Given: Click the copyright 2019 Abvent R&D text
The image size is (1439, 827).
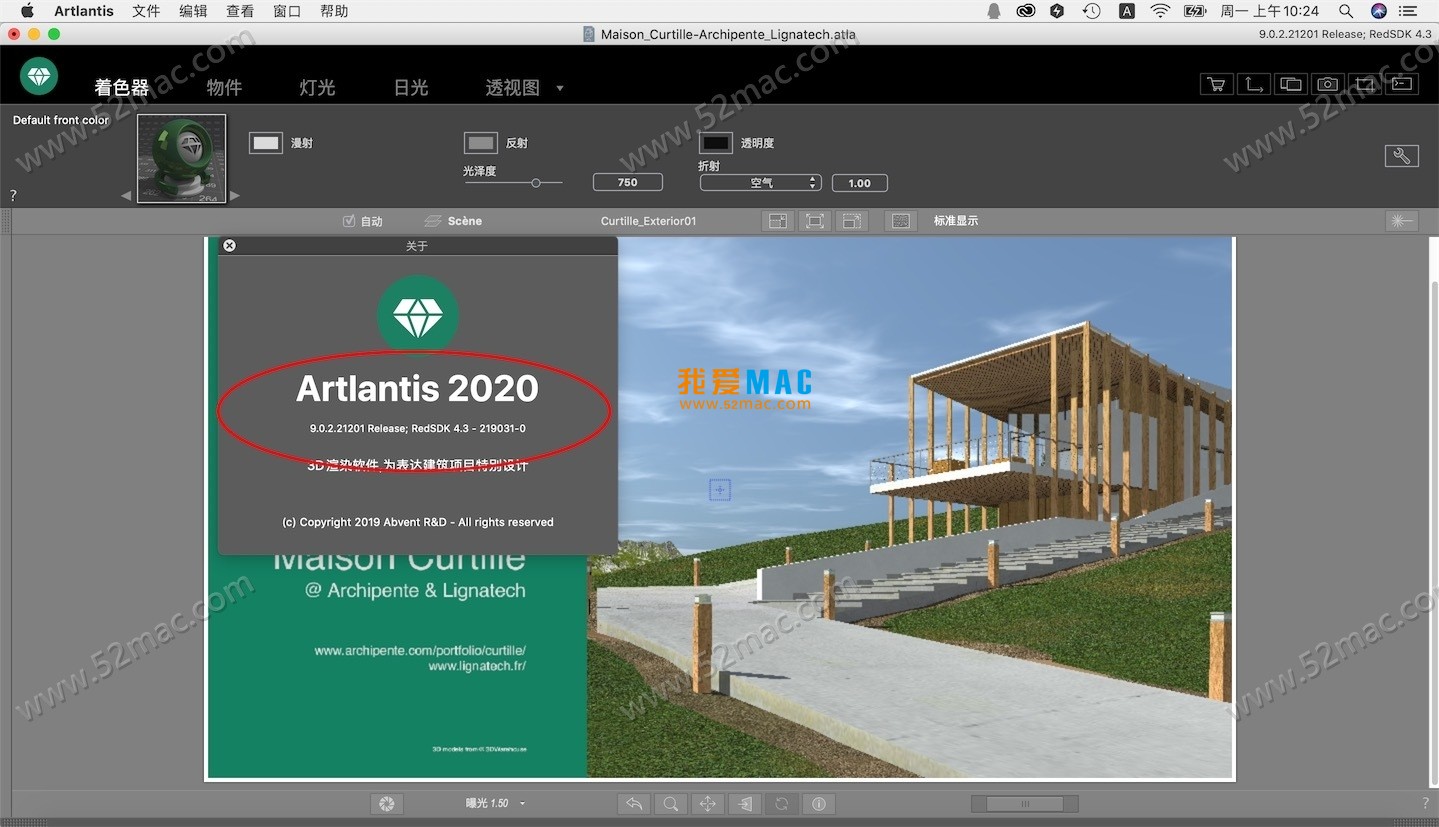Looking at the screenshot, I should [x=418, y=522].
